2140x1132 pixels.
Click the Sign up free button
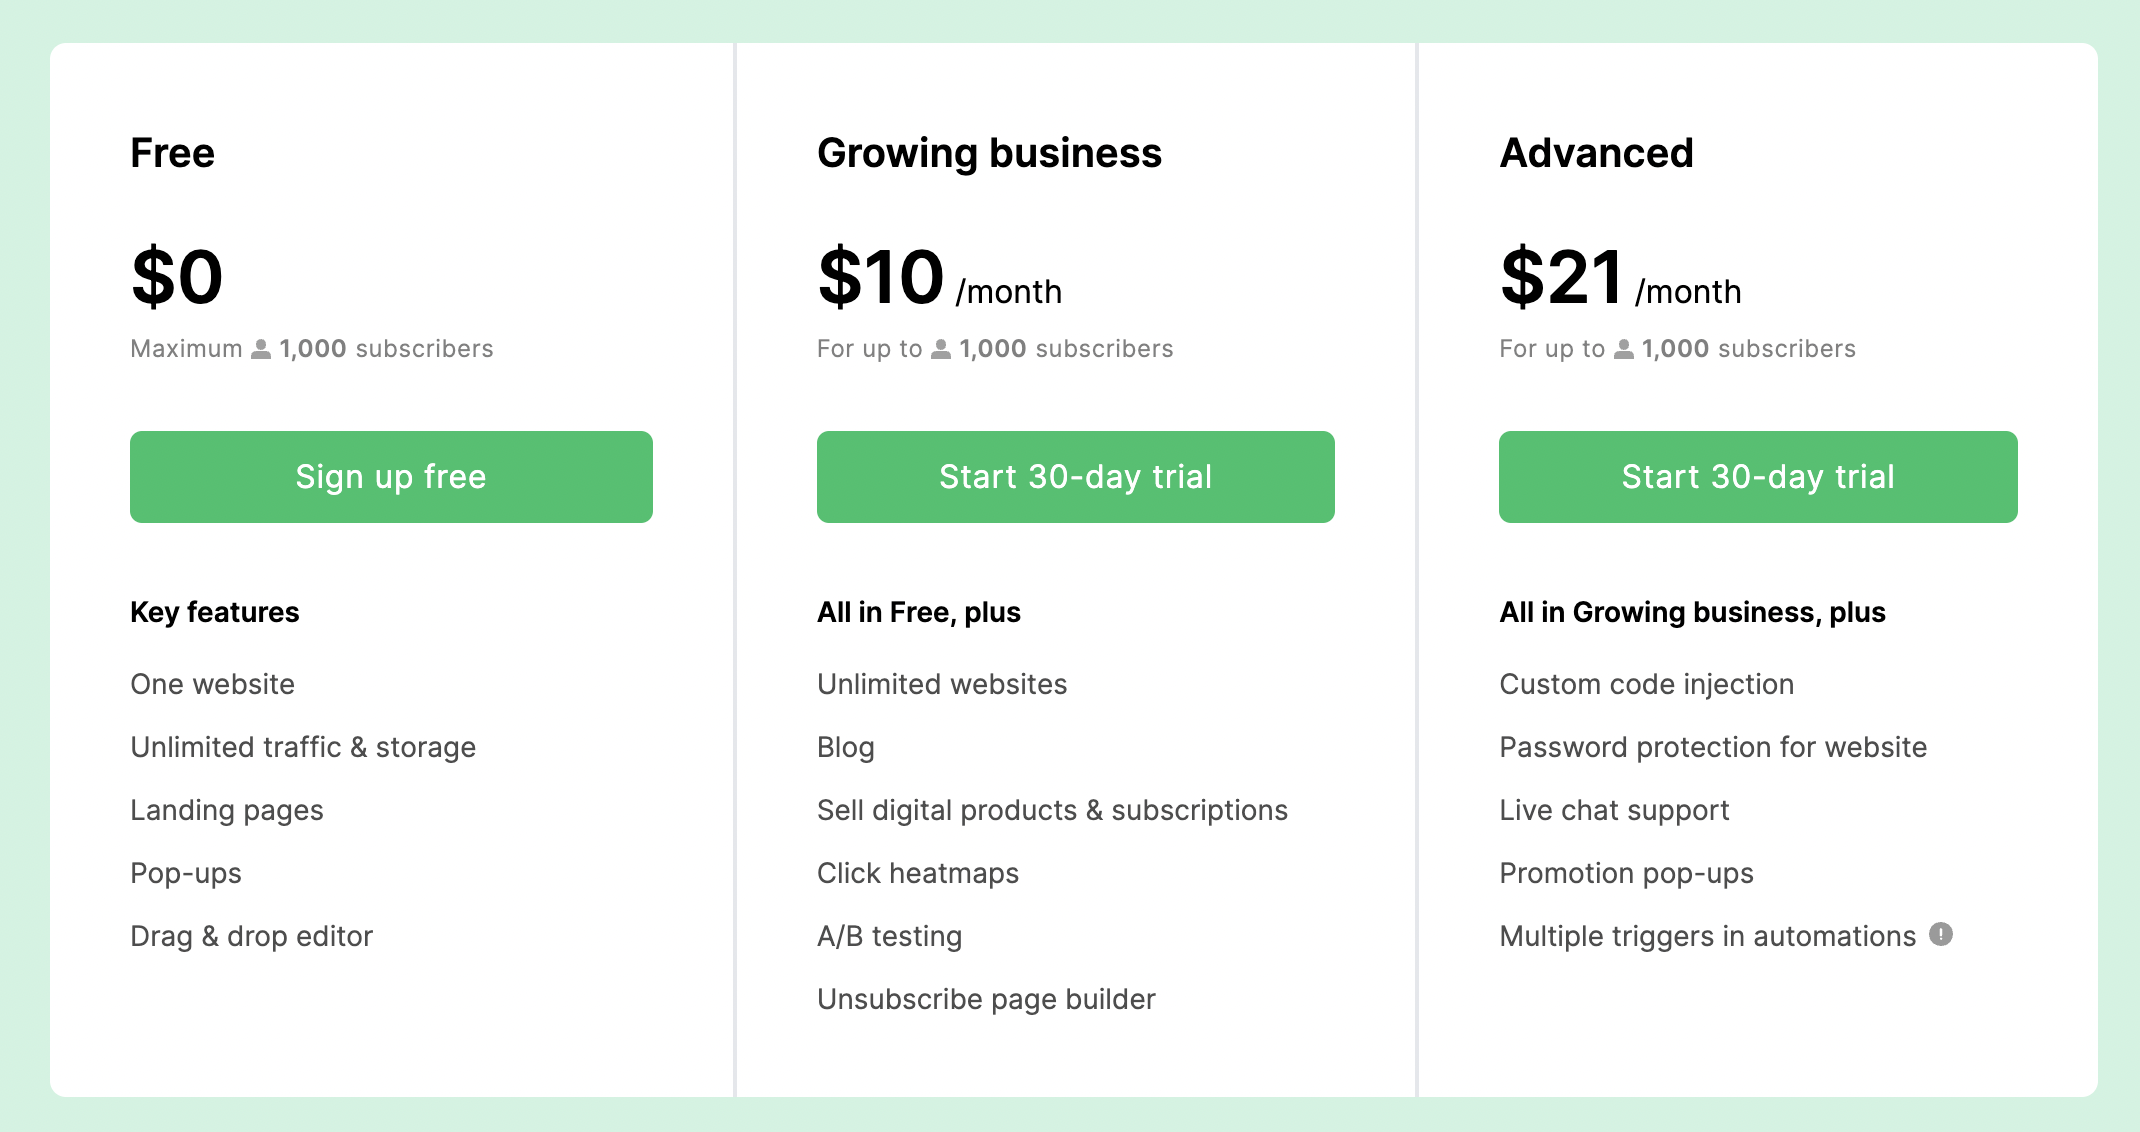390,477
